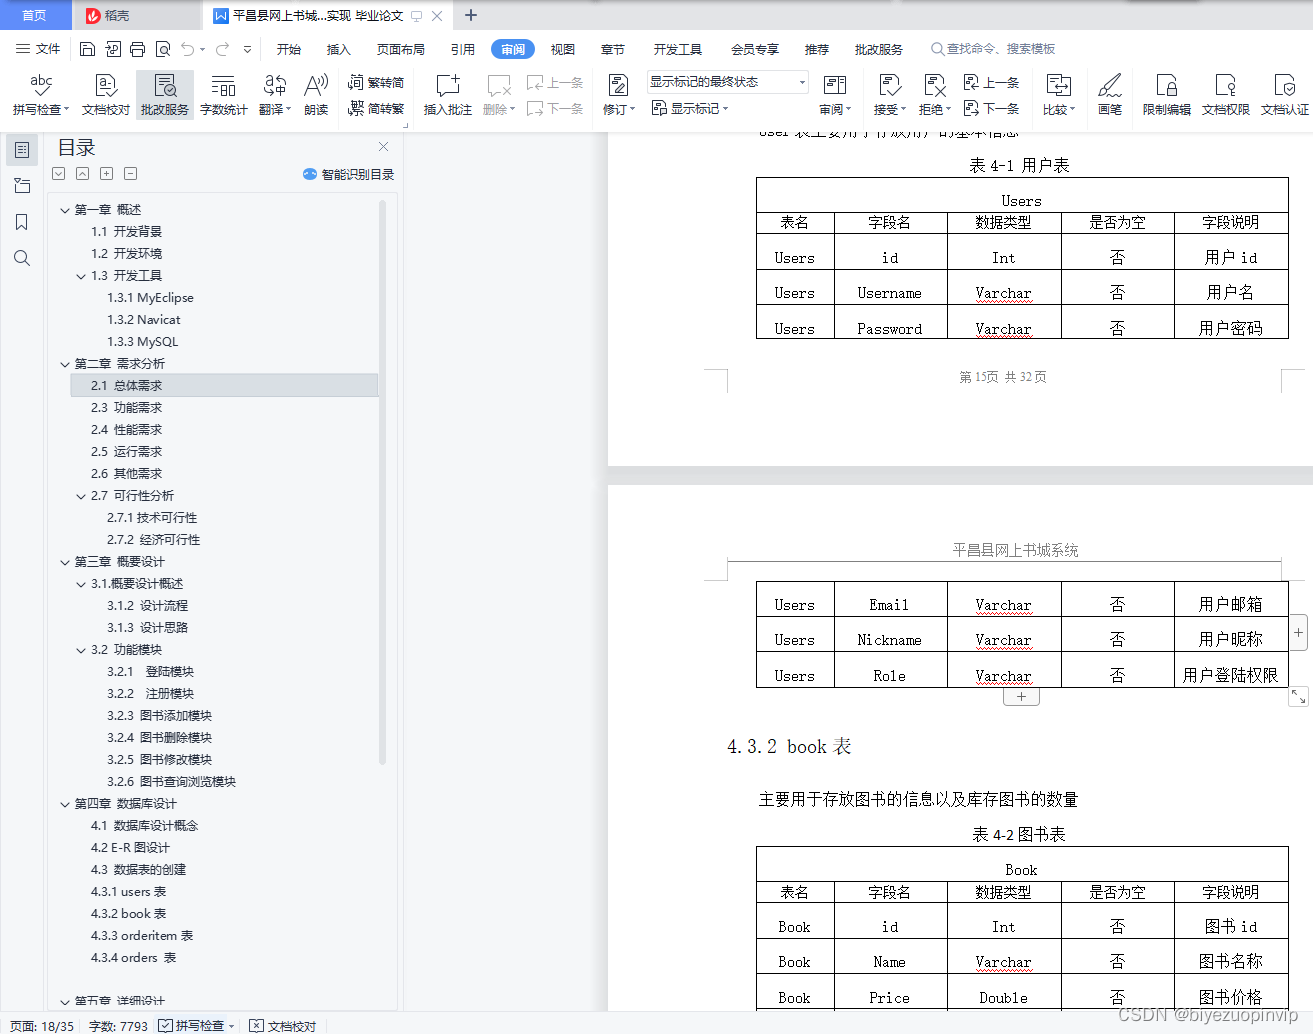The width and height of the screenshot is (1313, 1034).
Task: Click the 修订 track changes icon
Action: tap(618, 86)
